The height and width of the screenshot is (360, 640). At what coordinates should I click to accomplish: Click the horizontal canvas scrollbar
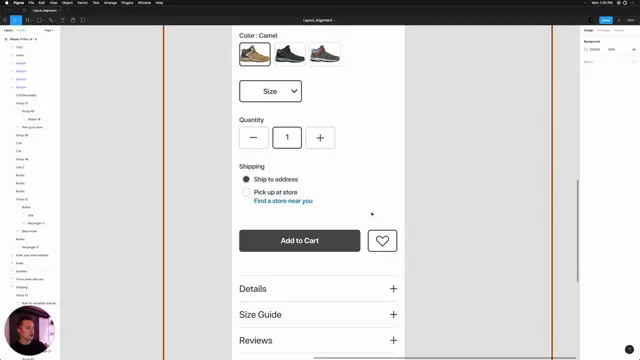coord(444,358)
